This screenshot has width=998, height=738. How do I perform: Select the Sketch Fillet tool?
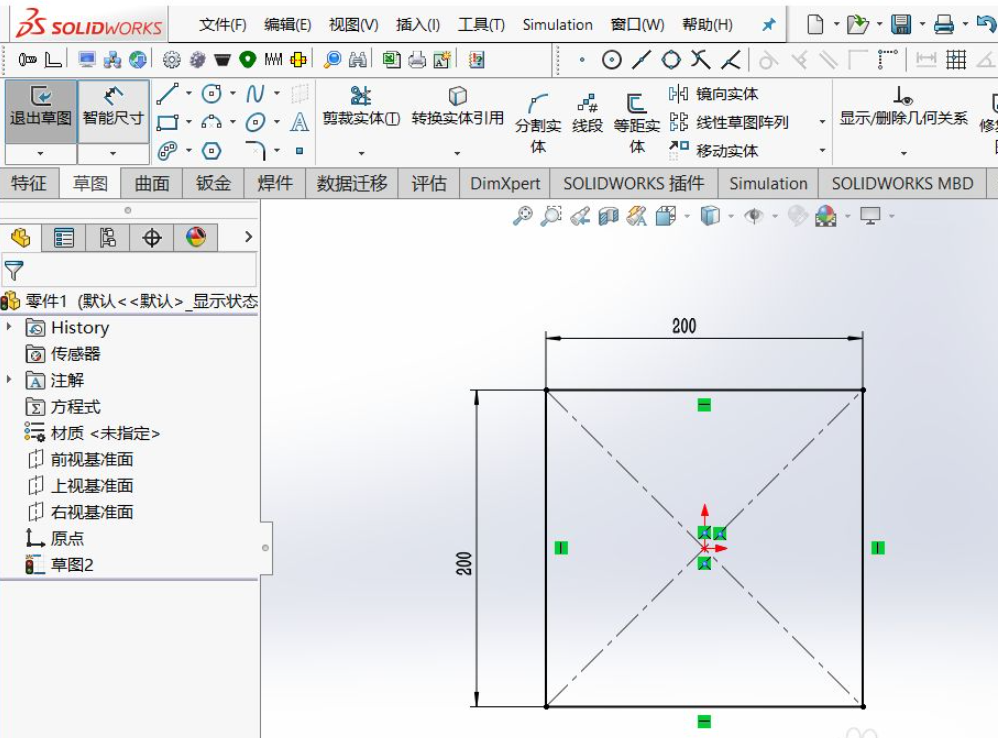click(x=256, y=151)
